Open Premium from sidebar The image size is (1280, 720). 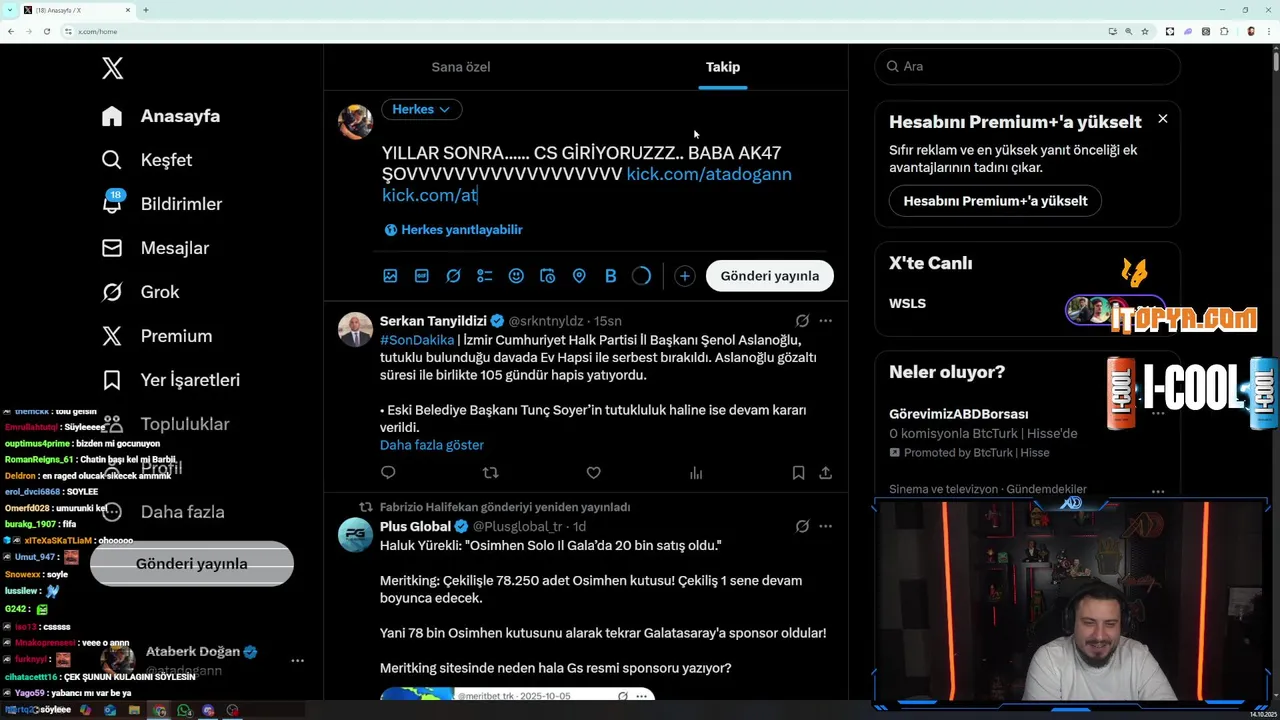(157, 336)
